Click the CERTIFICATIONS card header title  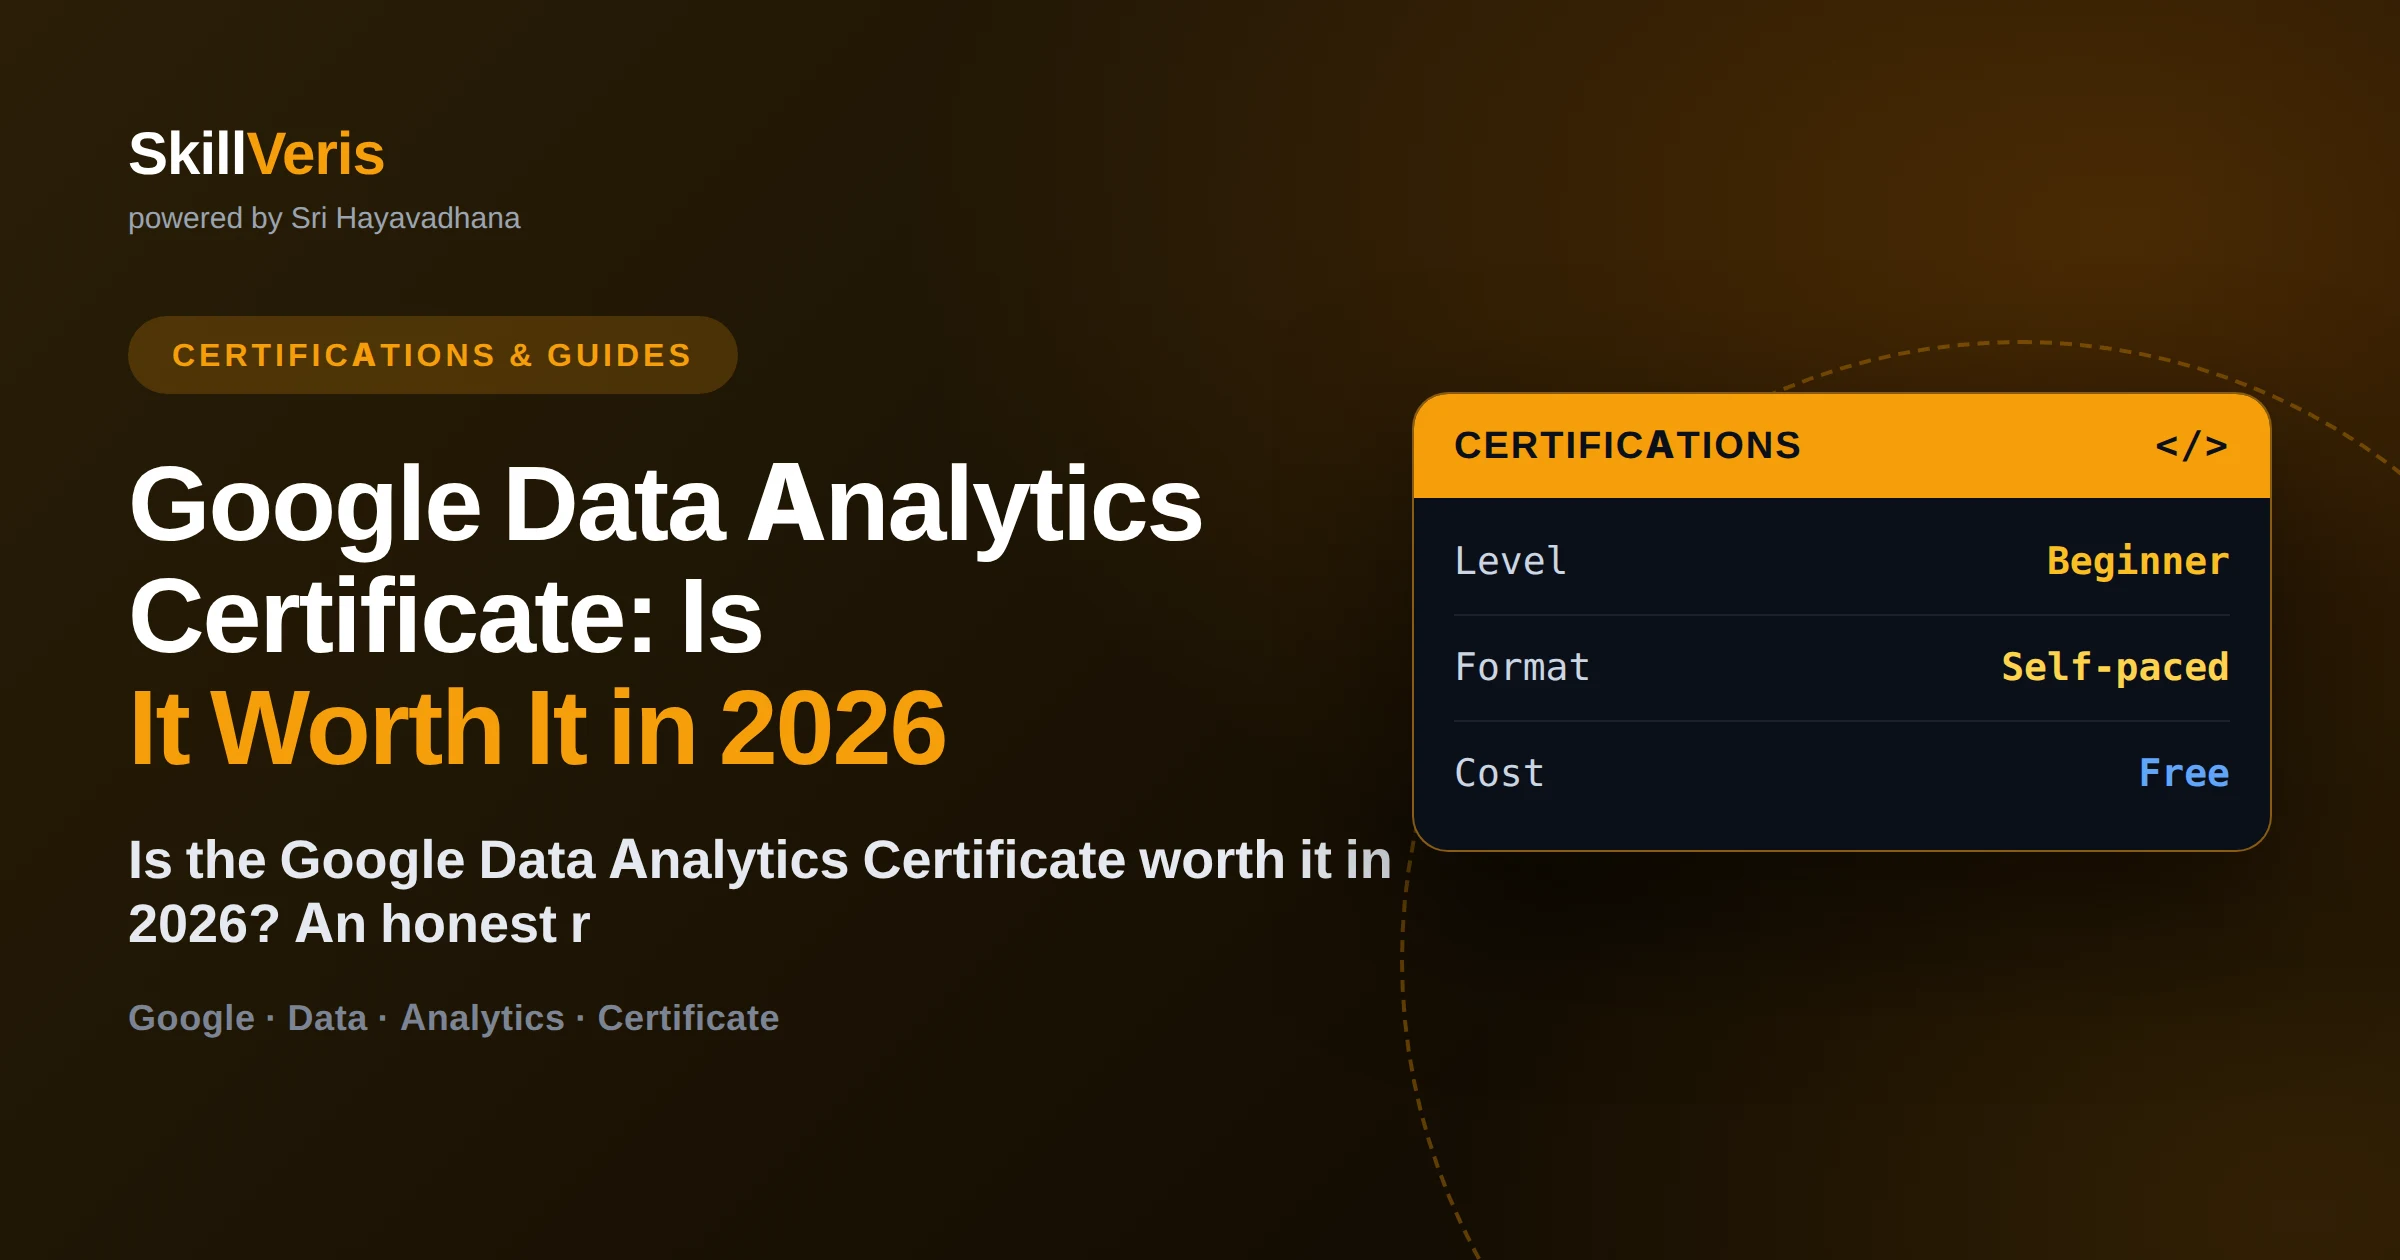[1627, 445]
